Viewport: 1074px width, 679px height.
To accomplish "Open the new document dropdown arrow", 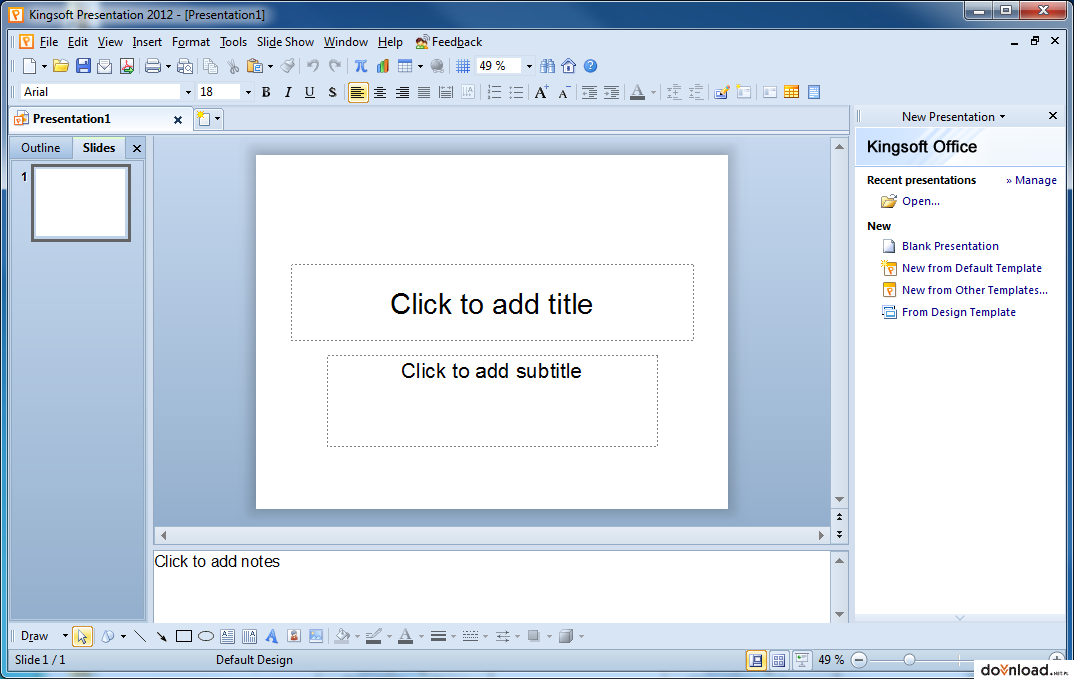I will coord(44,66).
